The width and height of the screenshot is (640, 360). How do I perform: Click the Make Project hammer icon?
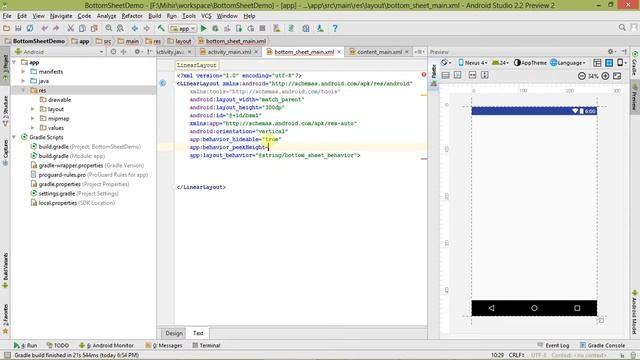coord(161,28)
